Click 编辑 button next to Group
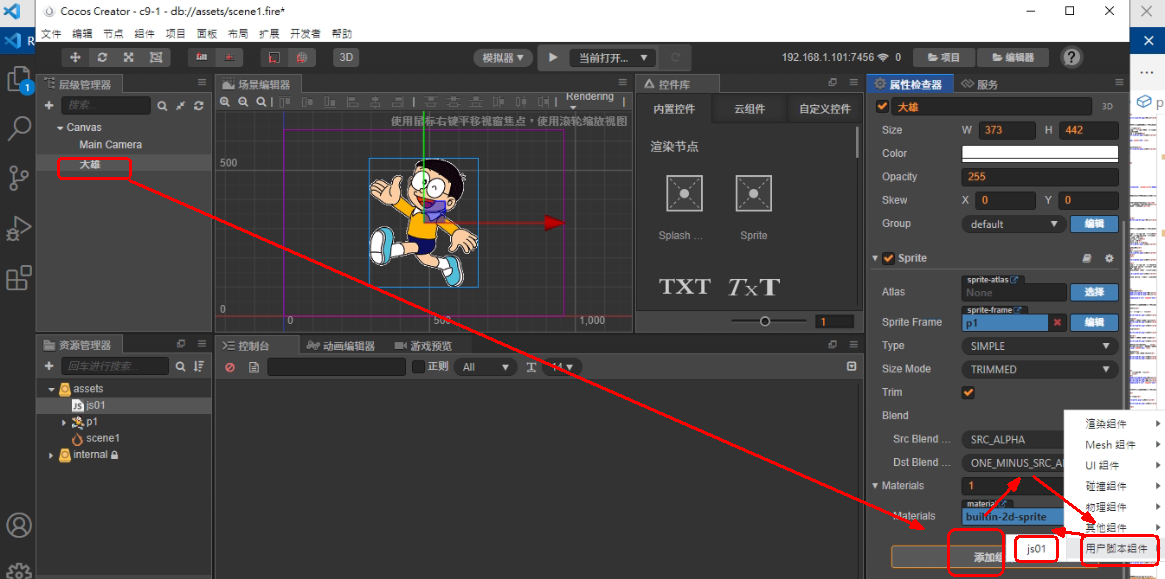 point(1094,224)
